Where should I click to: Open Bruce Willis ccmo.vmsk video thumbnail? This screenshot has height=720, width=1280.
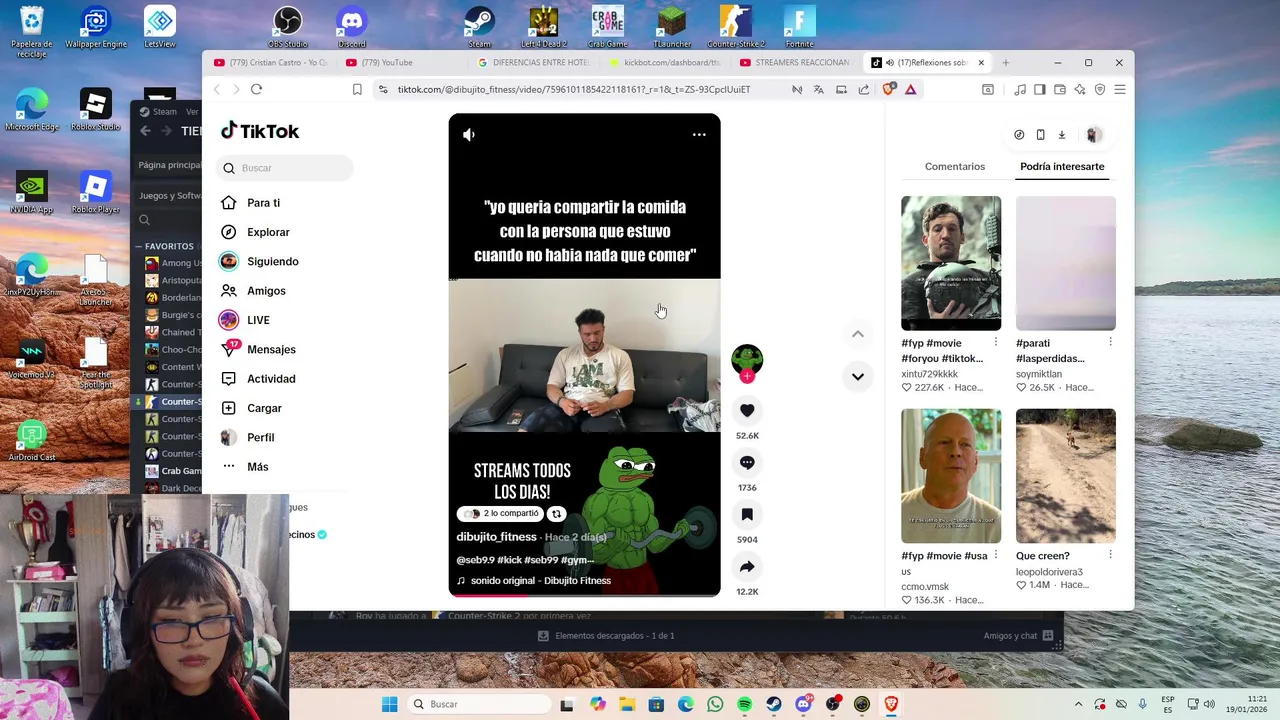click(951, 476)
